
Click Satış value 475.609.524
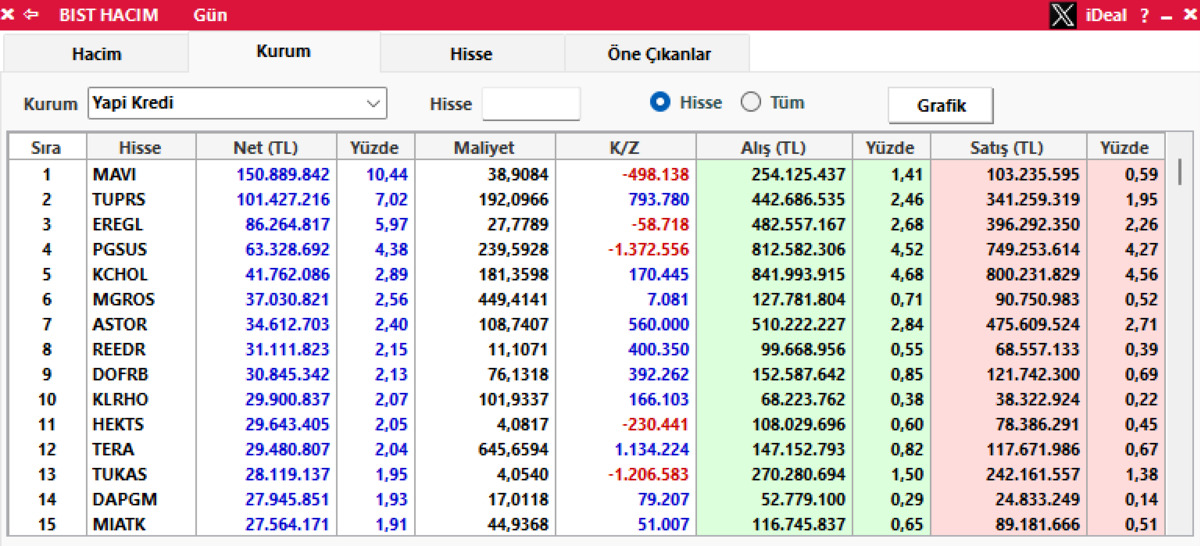pyautogui.click(x=1032, y=324)
